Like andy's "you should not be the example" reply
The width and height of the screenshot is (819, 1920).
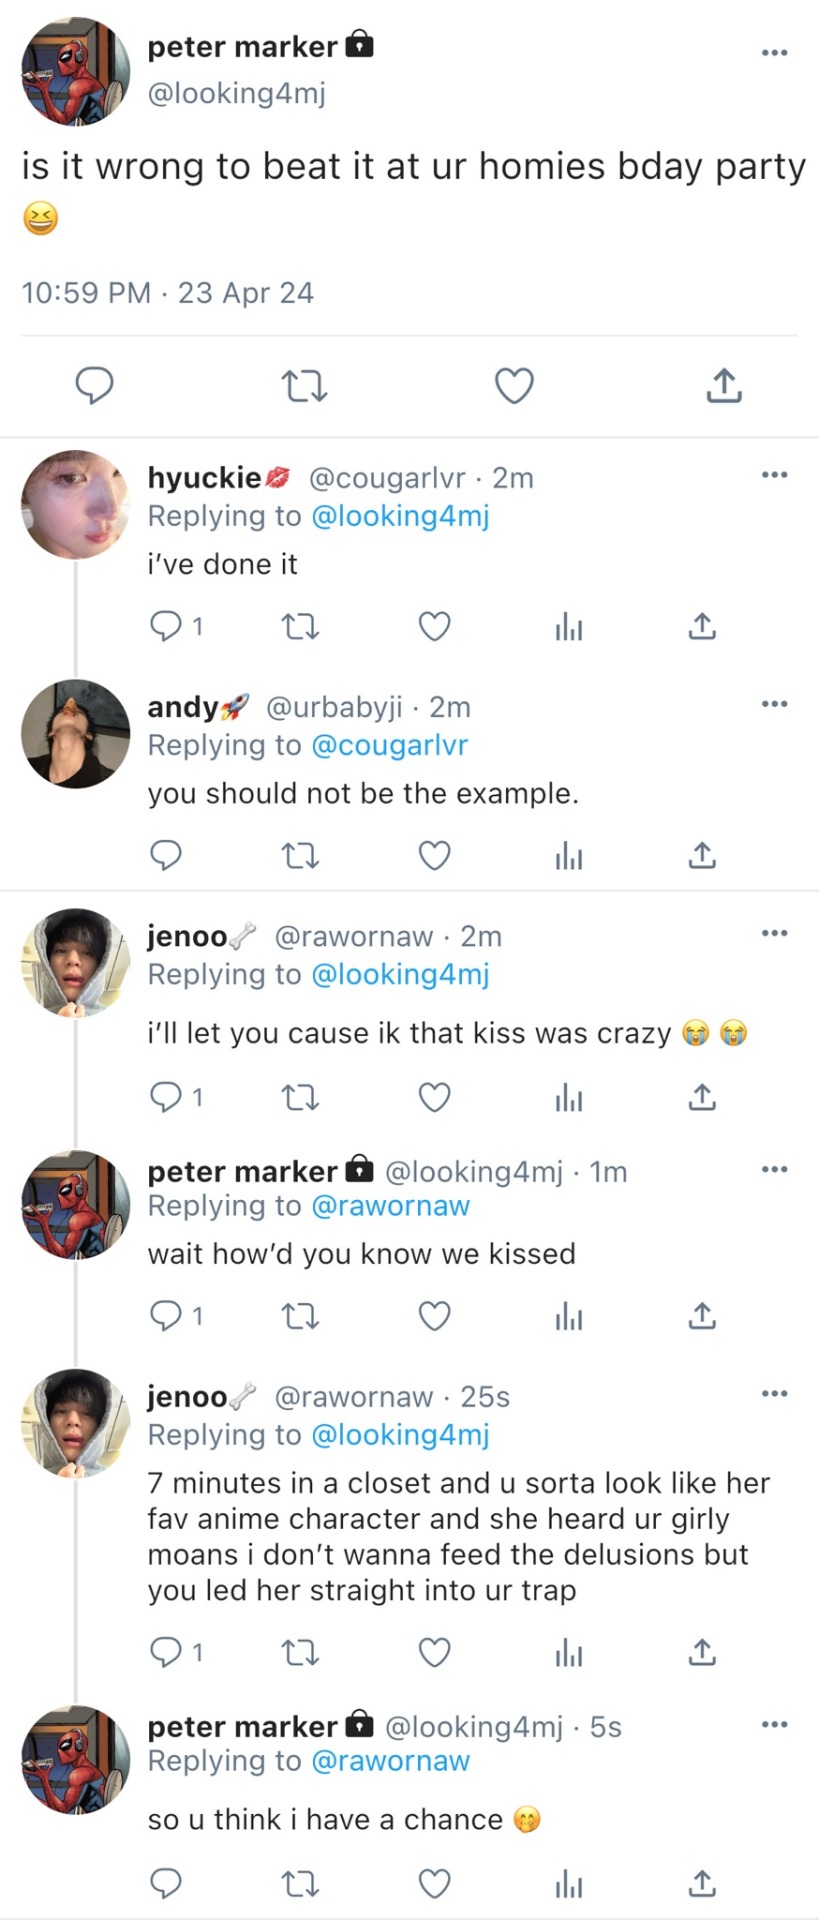pos(434,856)
